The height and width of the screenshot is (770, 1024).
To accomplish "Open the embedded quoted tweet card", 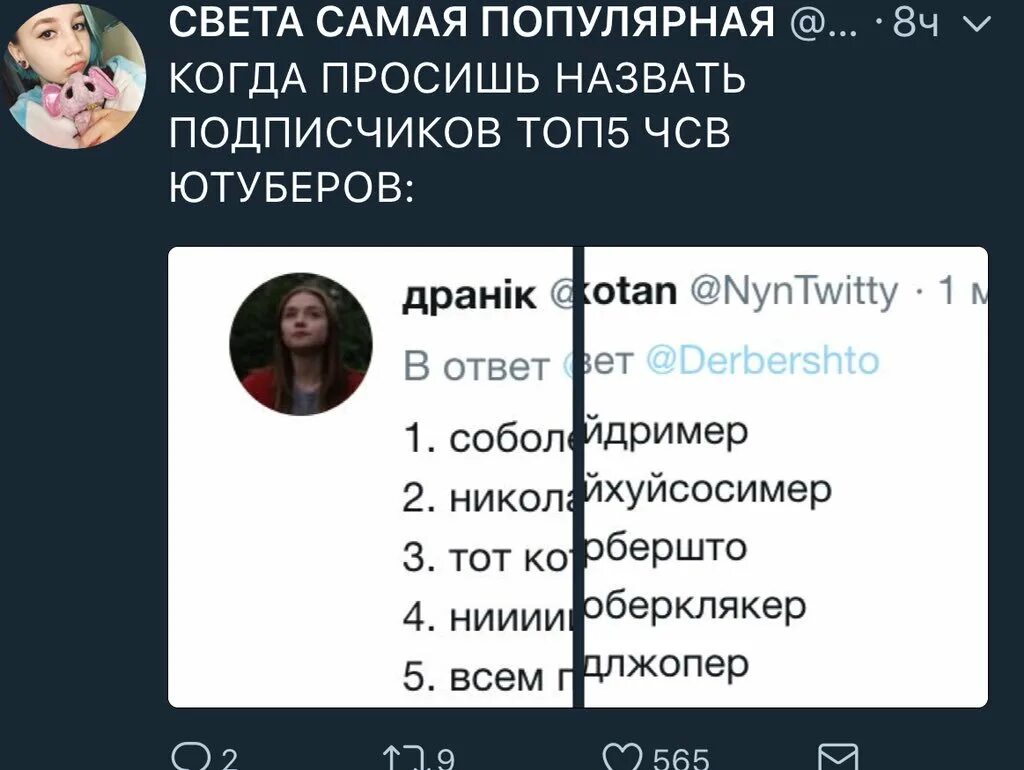I will click(578, 477).
